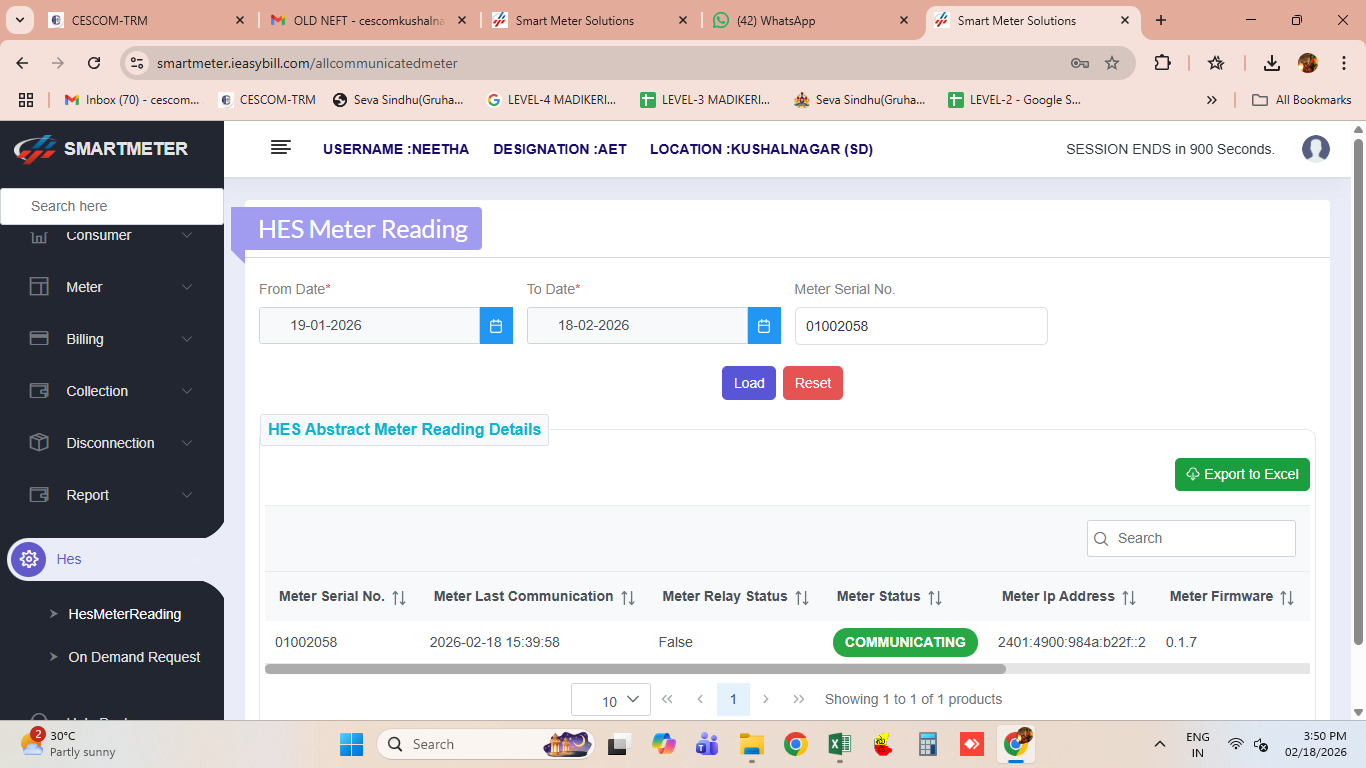Click the browser address bar URL
This screenshot has width=1366, height=768.
coord(307,63)
